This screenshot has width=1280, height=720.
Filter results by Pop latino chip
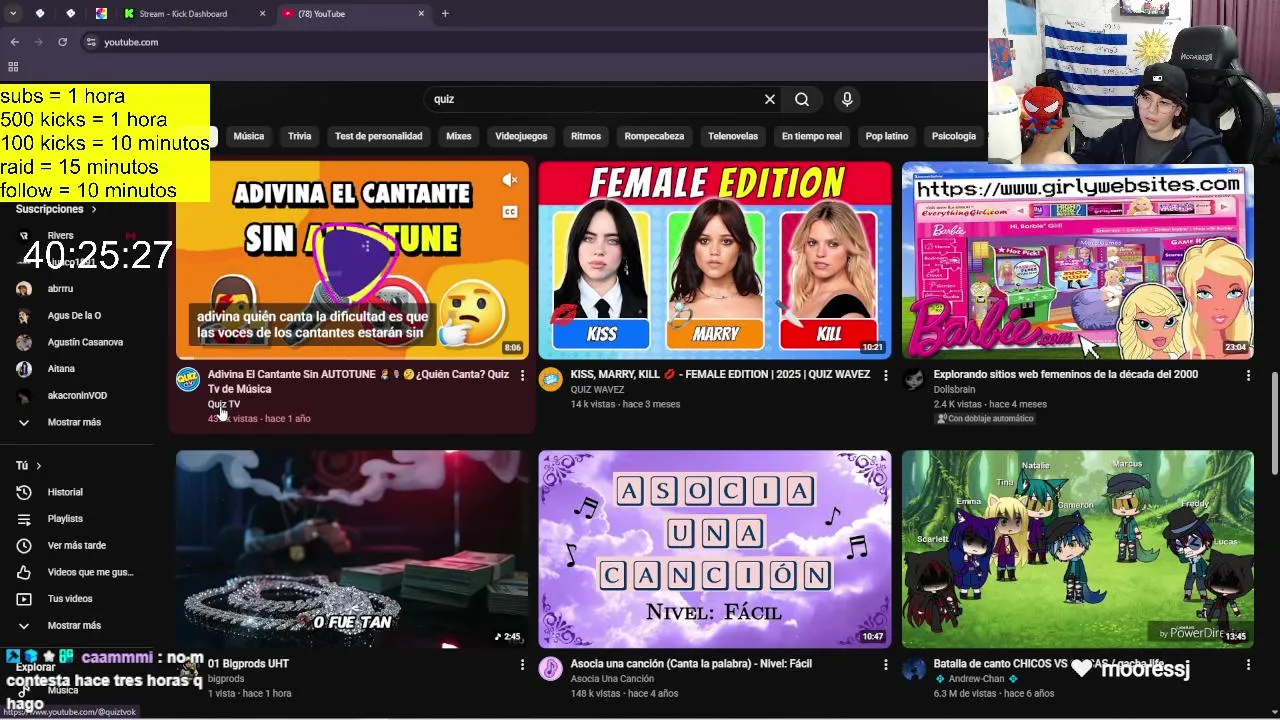coord(887,136)
